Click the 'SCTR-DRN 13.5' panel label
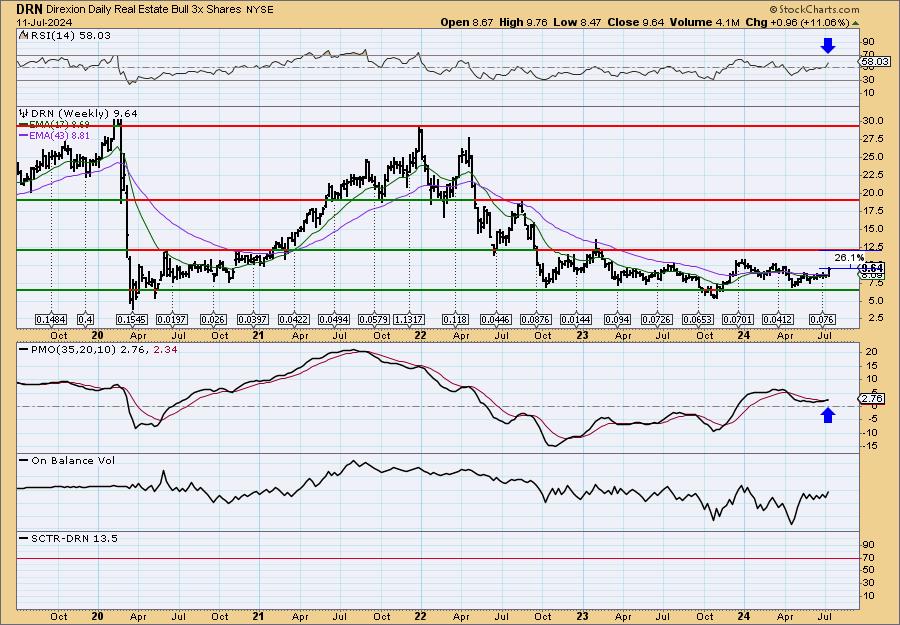This screenshot has height=625, width=900. pos(74,538)
